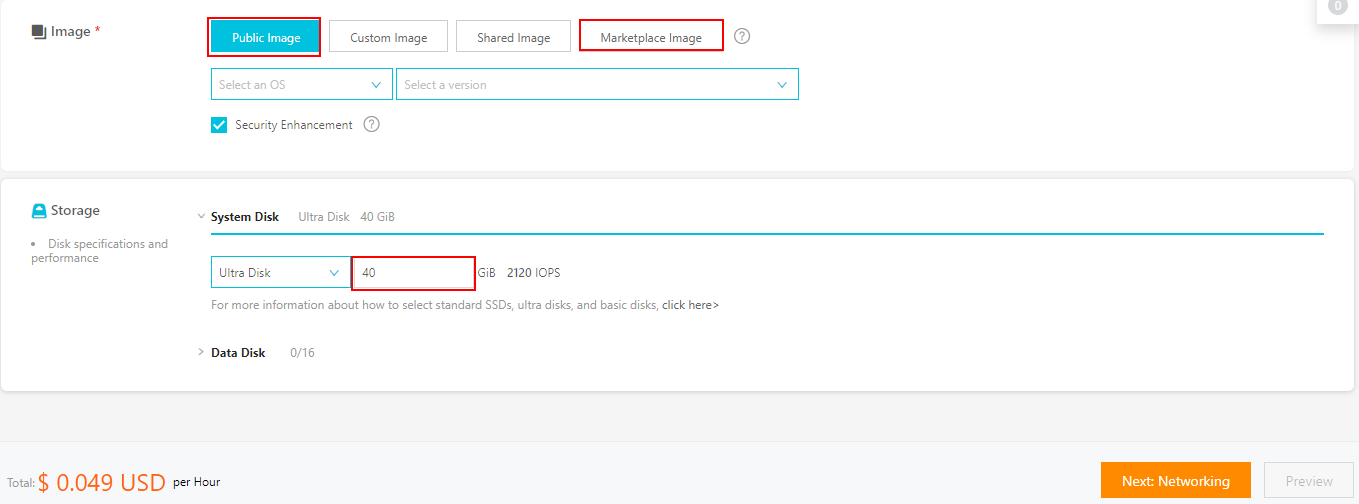Click the badge showing 0 at top right
Viewport: 1359px width, 504px height.
click(x=1337, y=7)
